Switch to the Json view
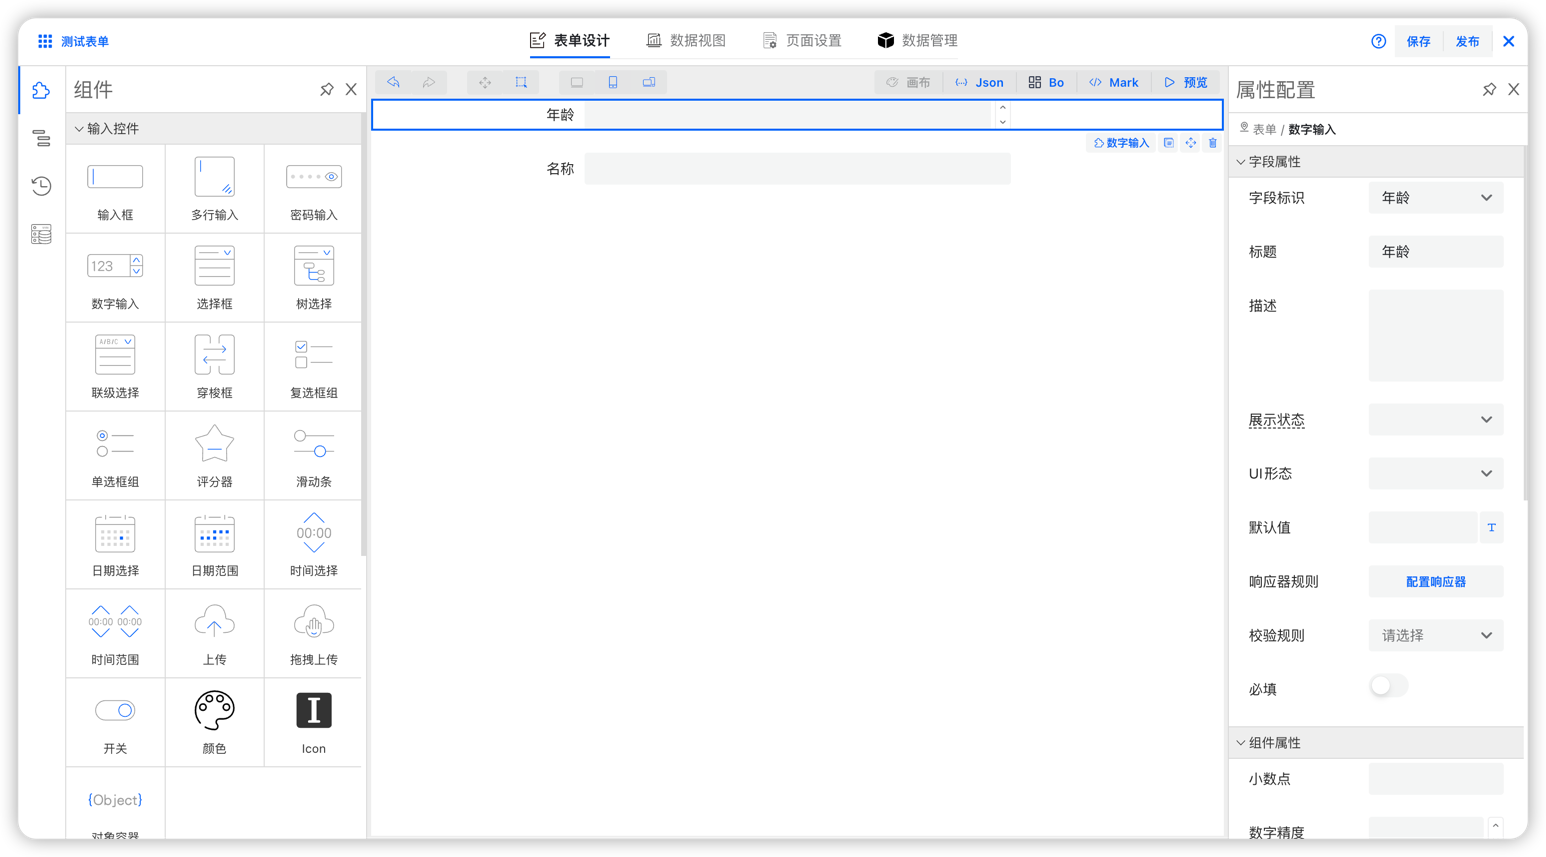The width and height of the screenshot is (1546, 857). [x=979, y=83]
